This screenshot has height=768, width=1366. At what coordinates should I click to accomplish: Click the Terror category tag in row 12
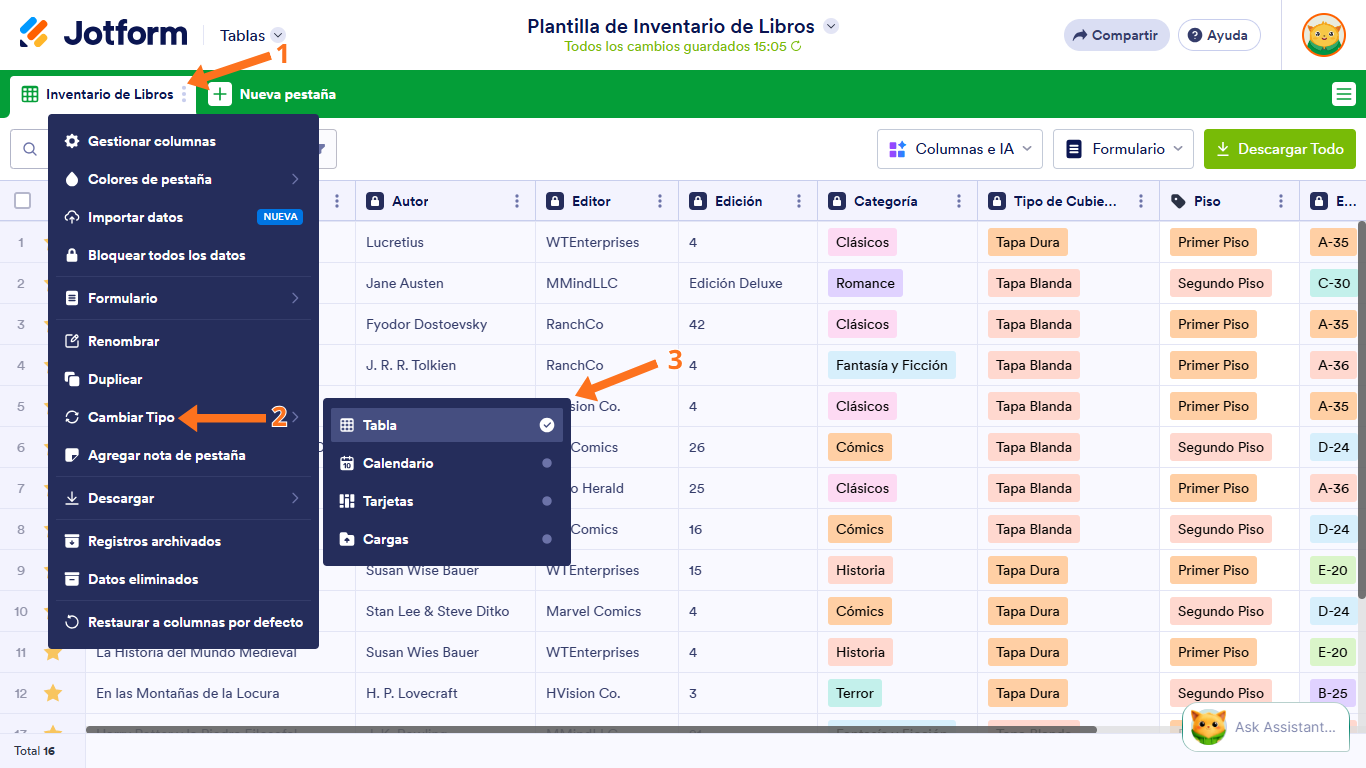pos(855,693)
